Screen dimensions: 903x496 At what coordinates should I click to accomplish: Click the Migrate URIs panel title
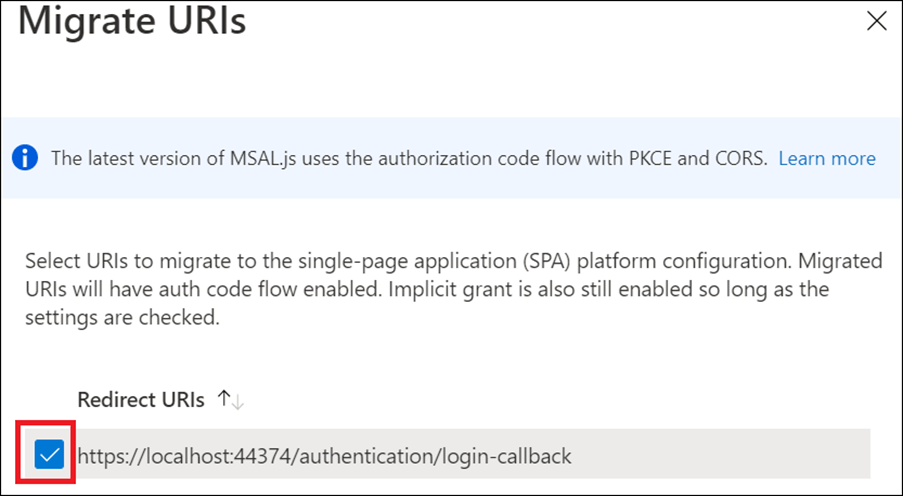tap(132, 24)
